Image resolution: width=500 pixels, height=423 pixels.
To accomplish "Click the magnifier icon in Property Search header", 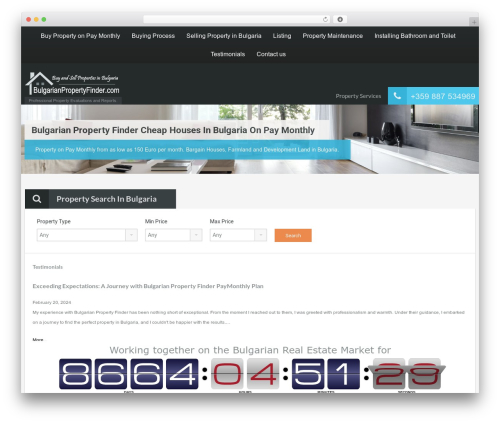I will [37, 199].
